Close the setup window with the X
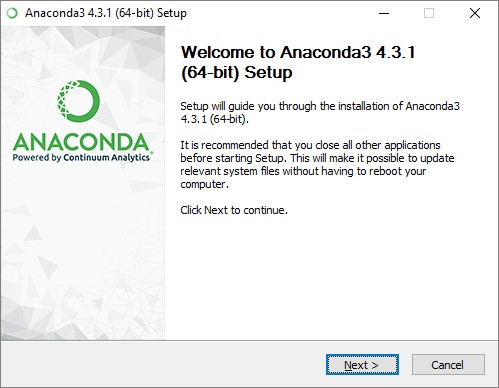Image resolution: width=499 pixels, height=388 pixels. (475, 13)
